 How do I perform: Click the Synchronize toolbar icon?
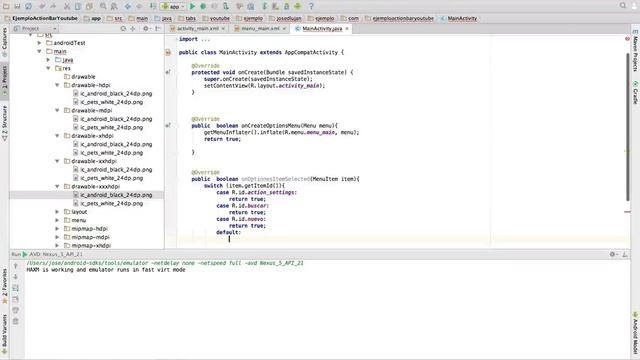coord(28,6)
